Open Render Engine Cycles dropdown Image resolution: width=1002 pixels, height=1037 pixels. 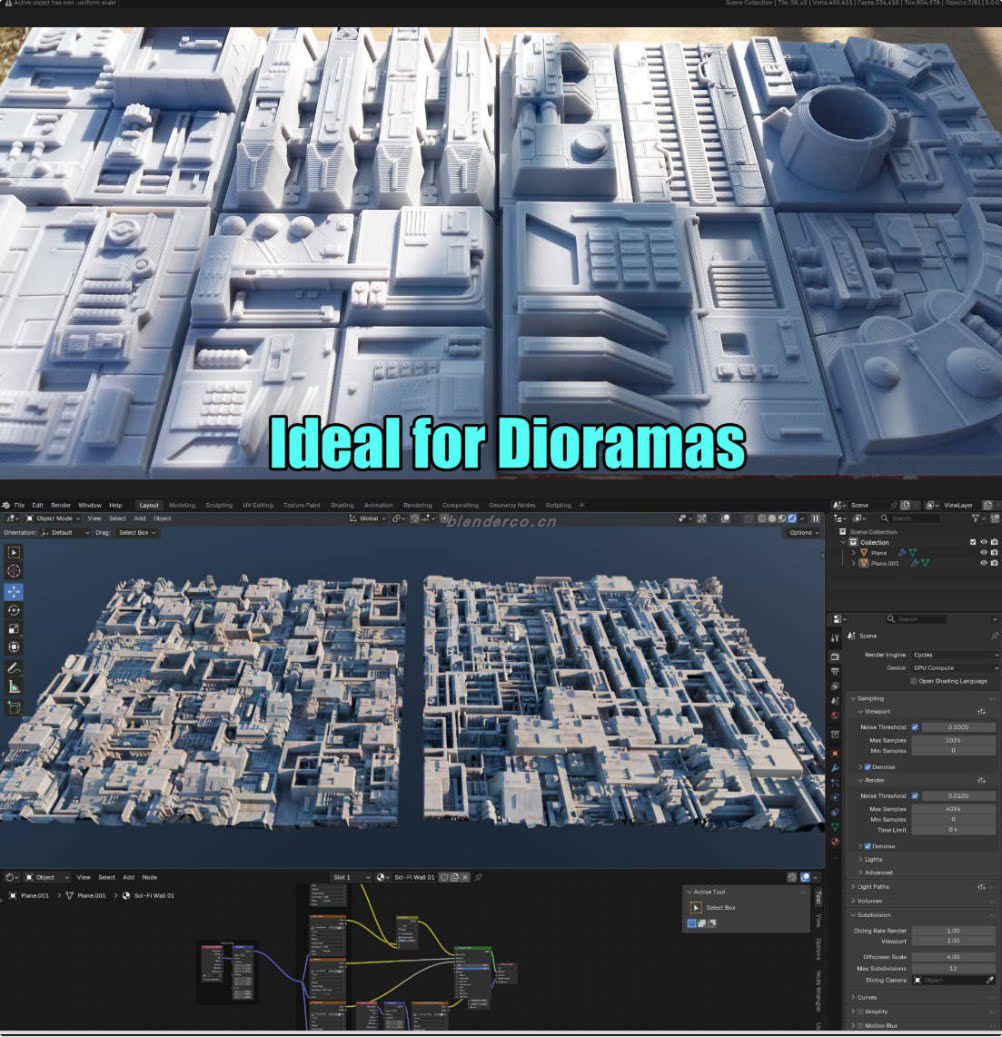coord(955,655)
